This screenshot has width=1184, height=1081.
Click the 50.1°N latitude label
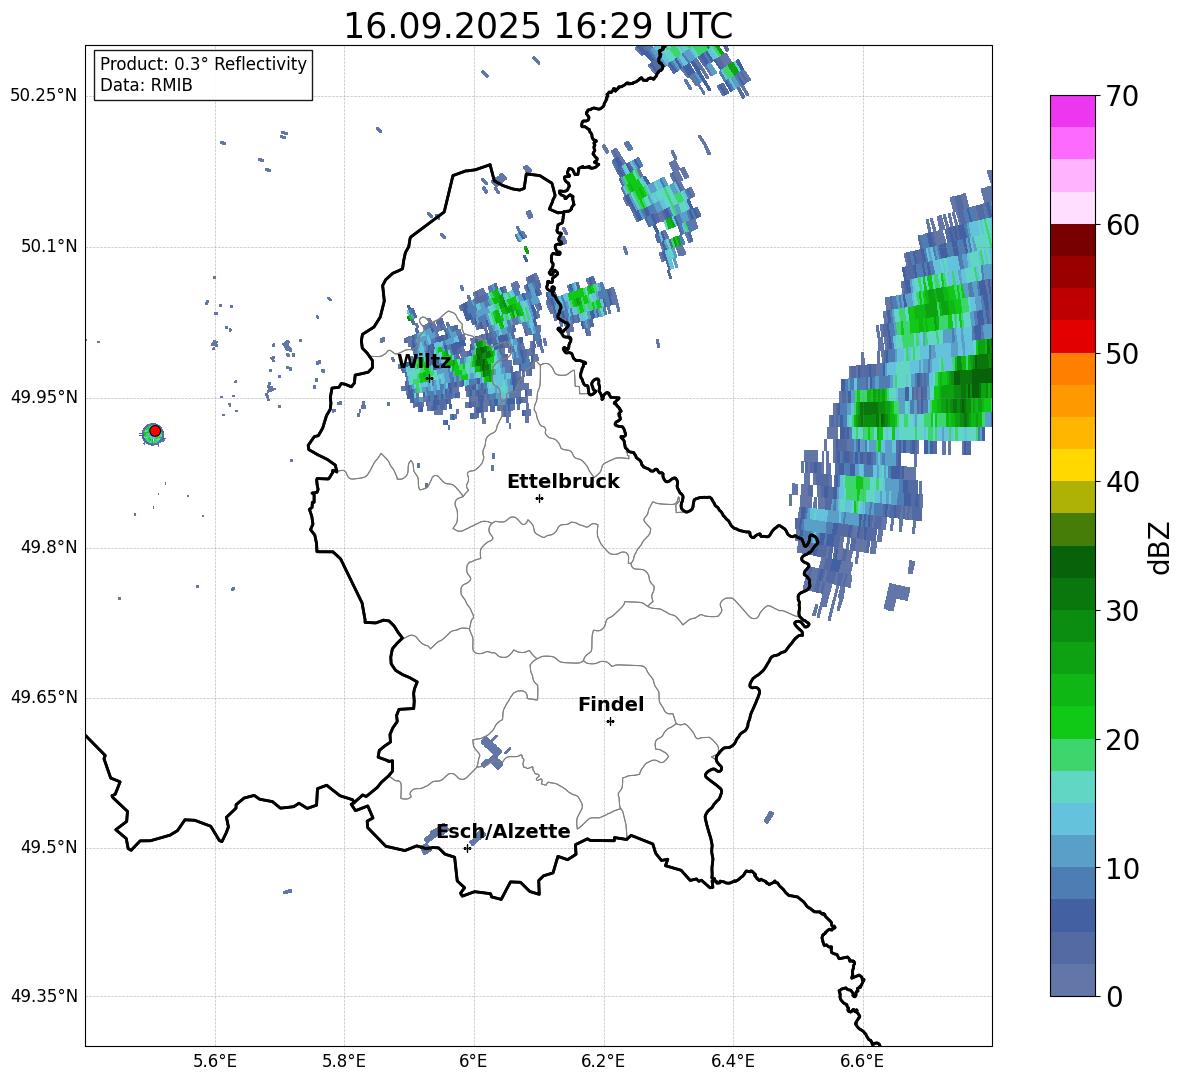(48, 247)
